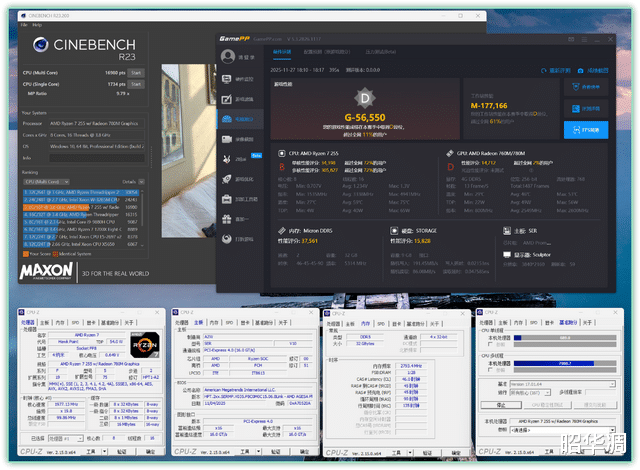Click the CPU chip icon beside AMD Ryzen 7 255
This screenshot has width=640, height=470.
282,153
